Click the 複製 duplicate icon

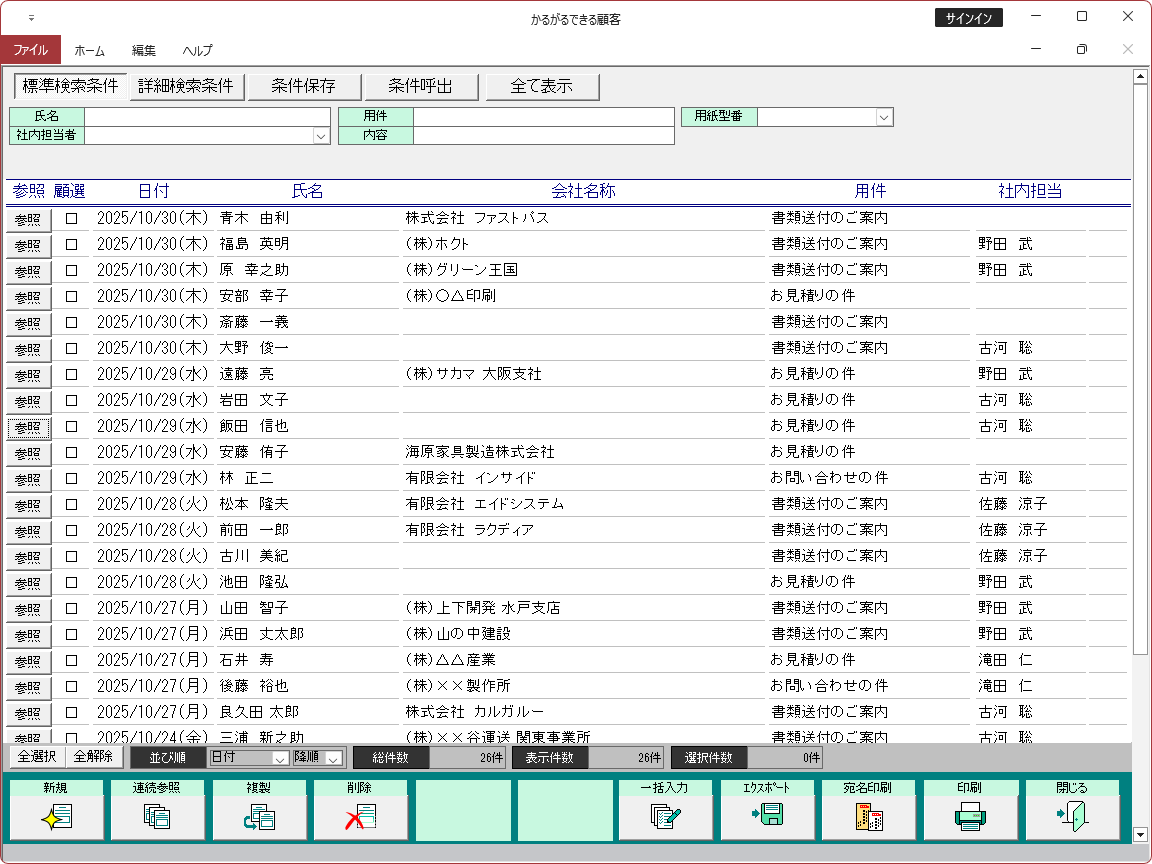click(260, 817)
